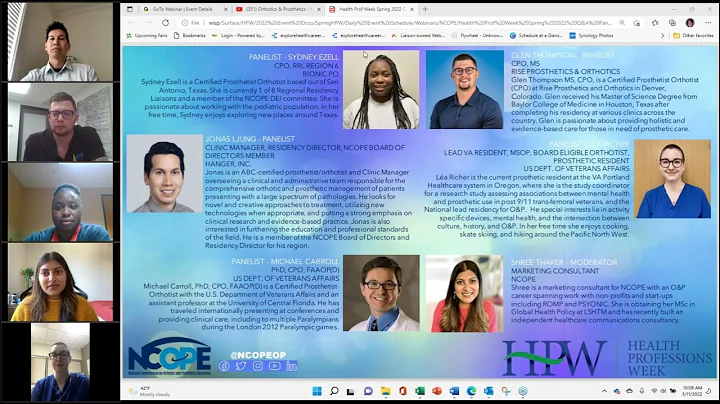
Task: Open the tab actions menu icon
Action: click(130, 9)
